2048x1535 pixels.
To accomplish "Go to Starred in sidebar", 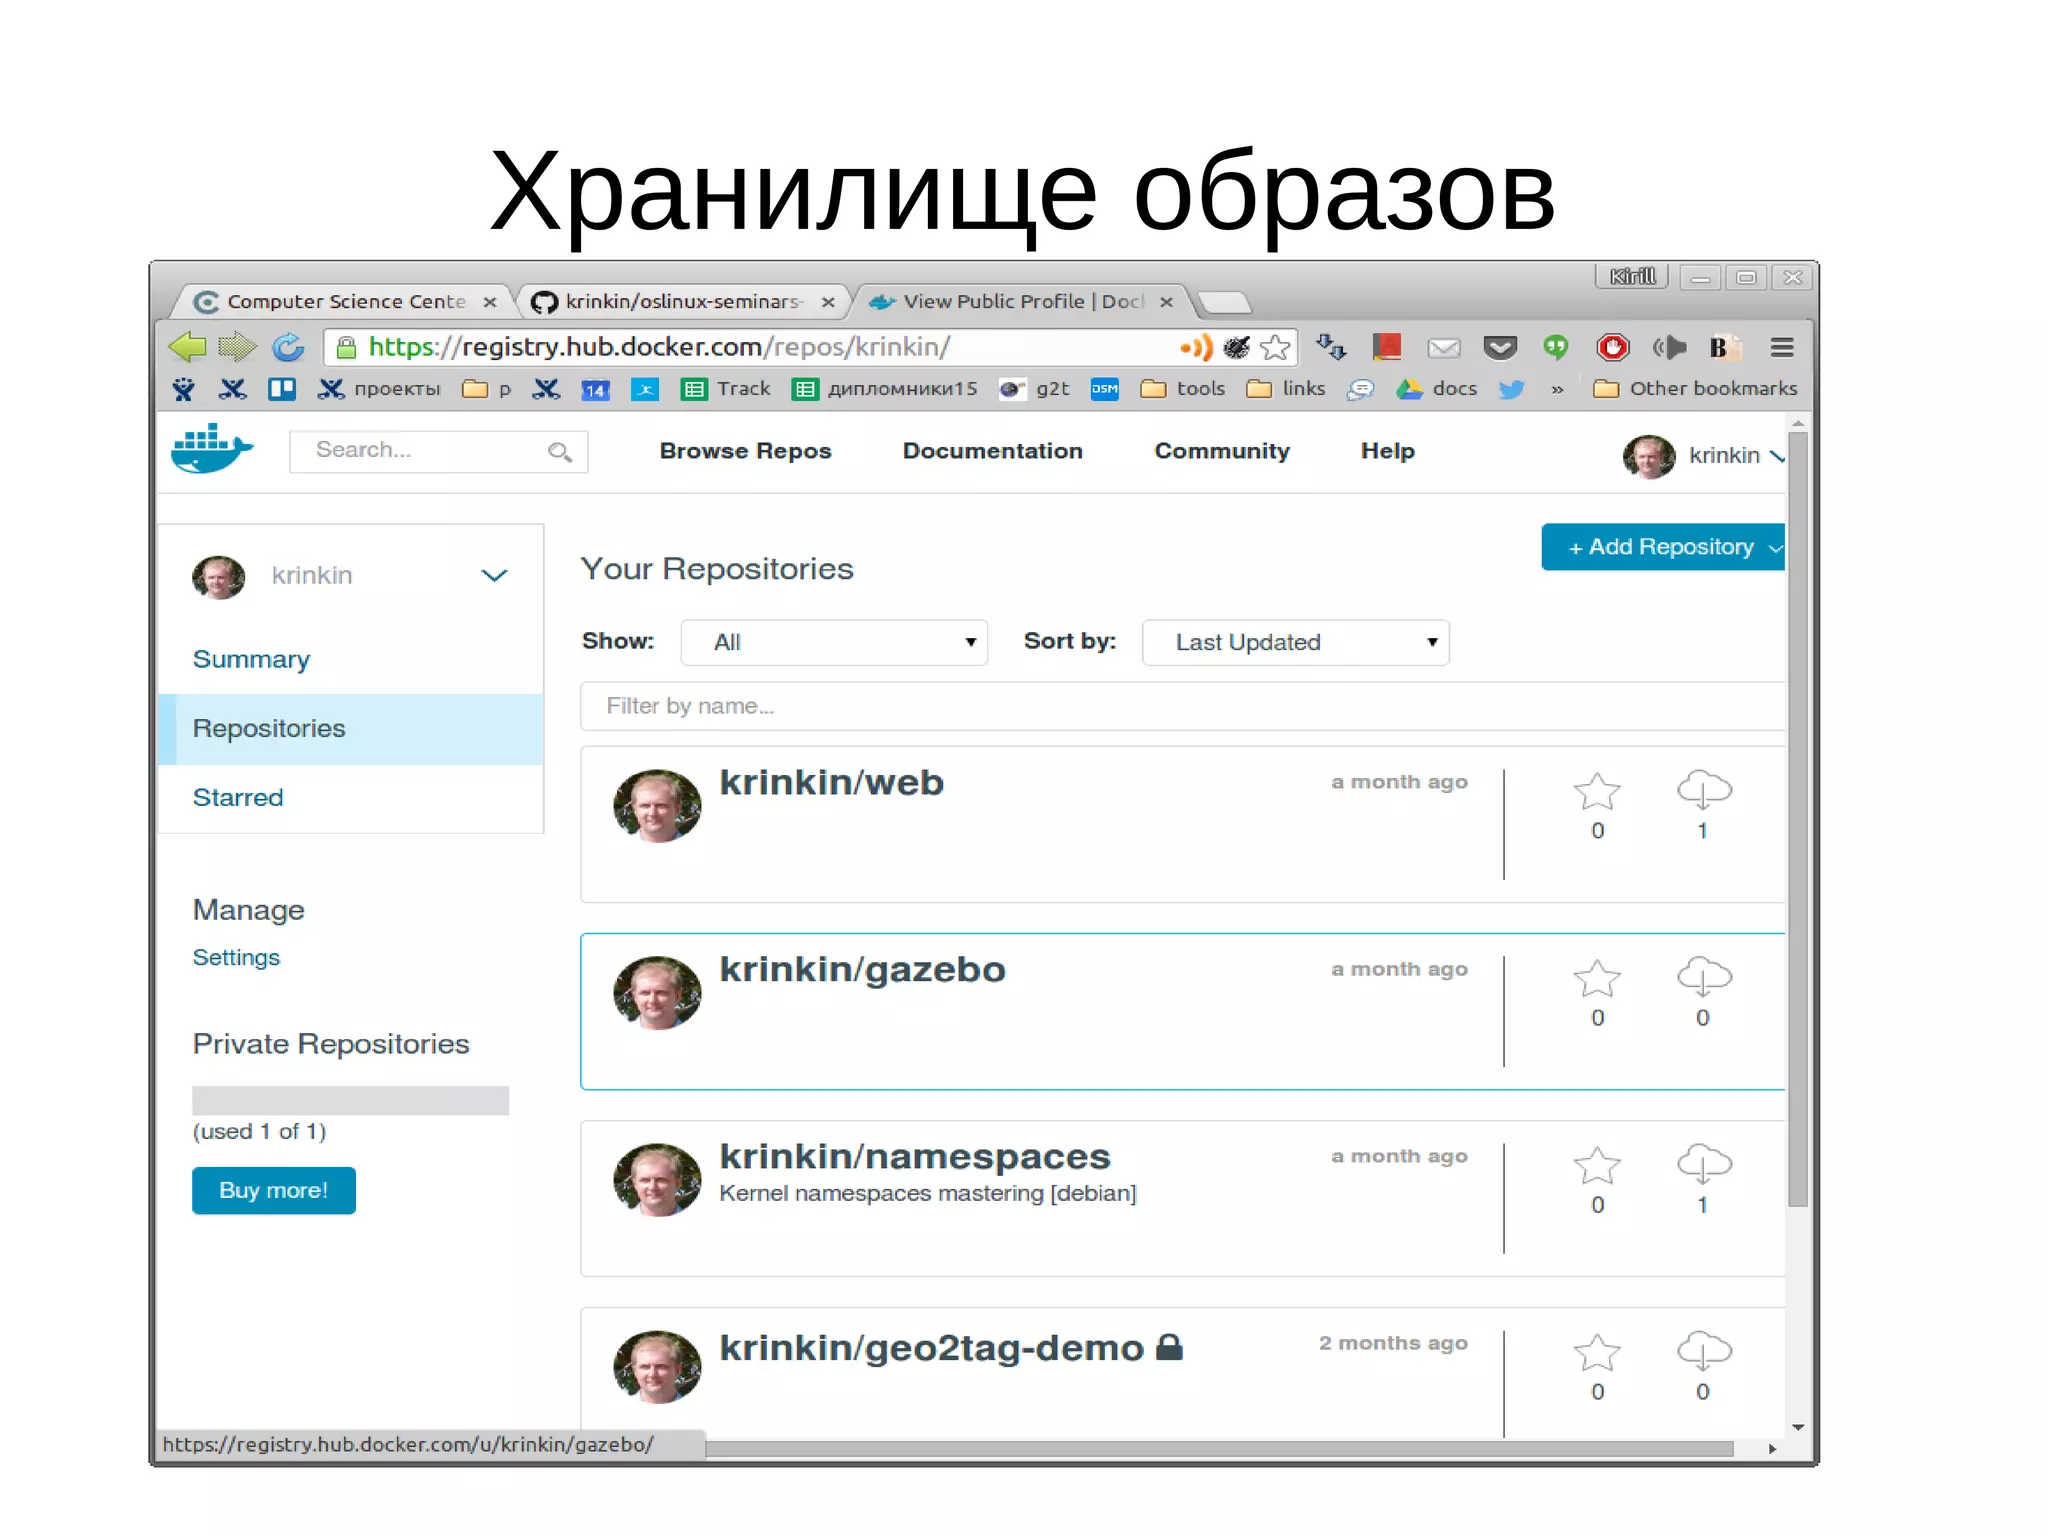I will [x=238, y=797].
